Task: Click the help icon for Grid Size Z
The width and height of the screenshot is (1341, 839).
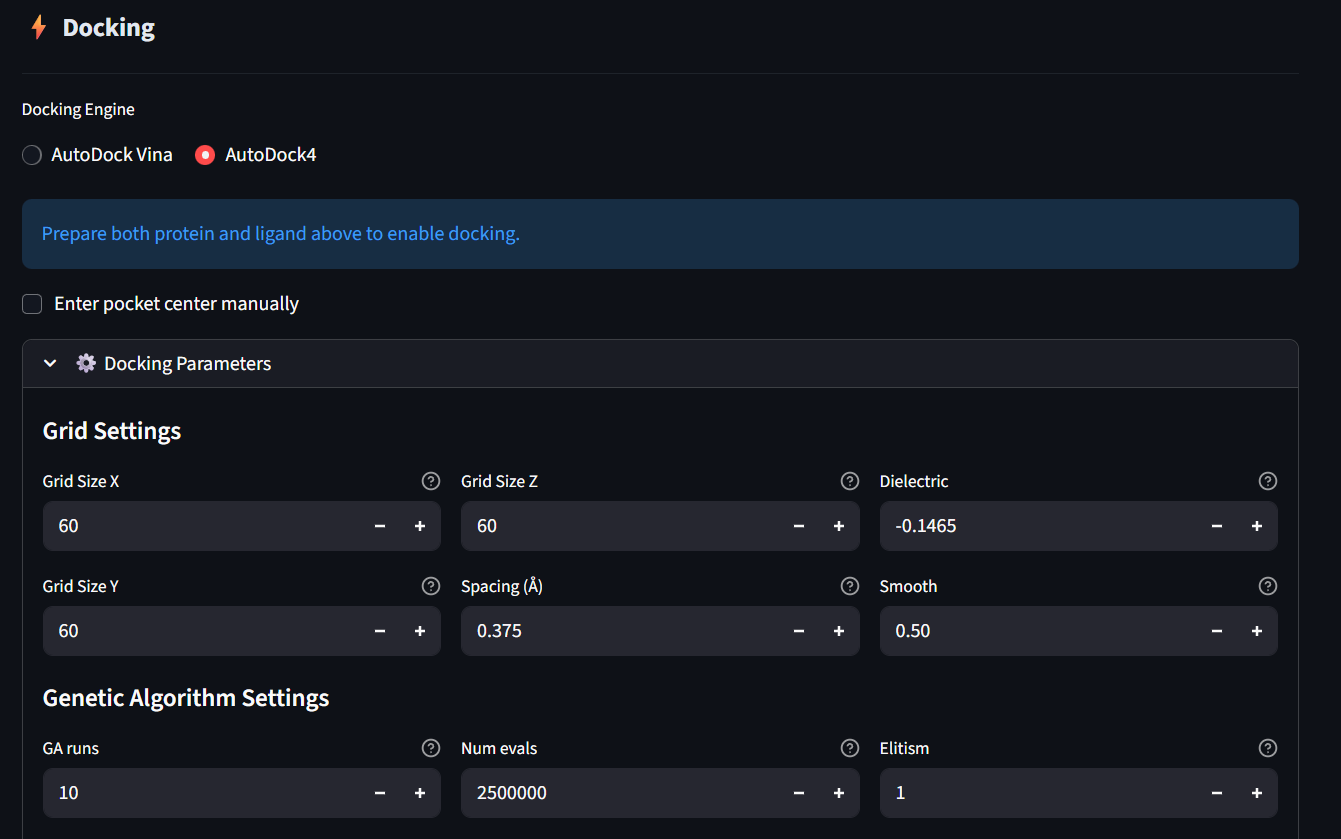Action: (x=850, y=481)
